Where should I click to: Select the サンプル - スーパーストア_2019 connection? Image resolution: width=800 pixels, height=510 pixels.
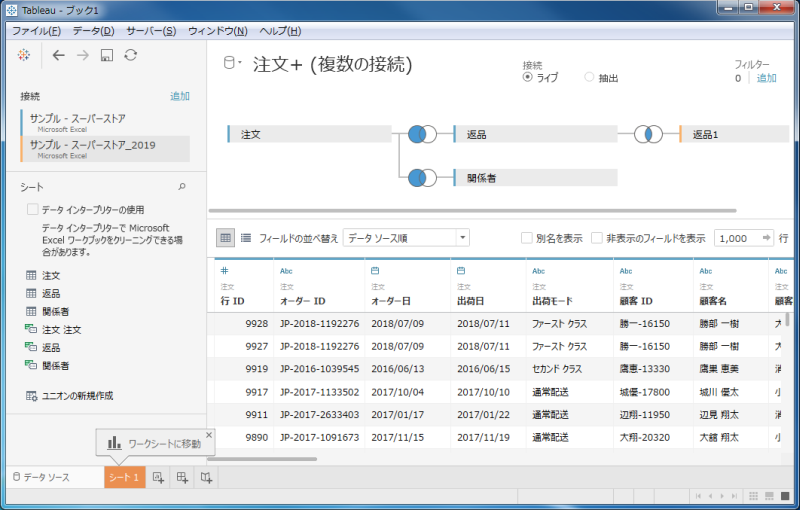(105, 149)
